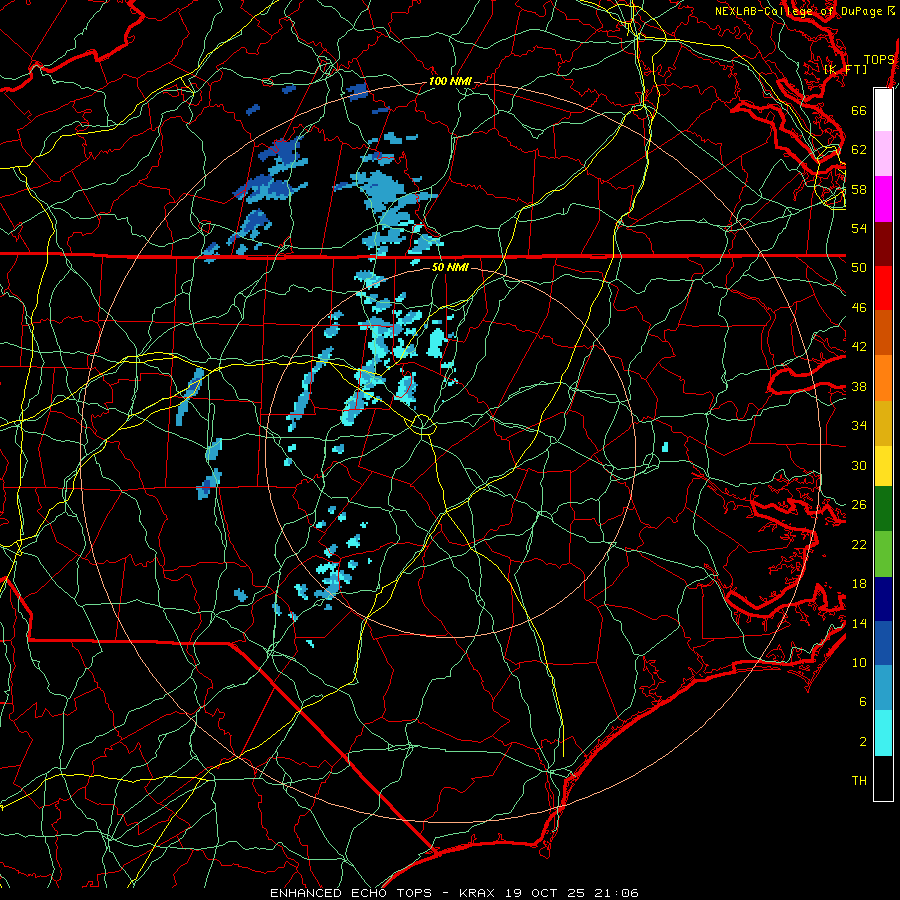This screenshot has width=900, height=900.
Task: Click the legend value '50'
Action: click(859, 267)
